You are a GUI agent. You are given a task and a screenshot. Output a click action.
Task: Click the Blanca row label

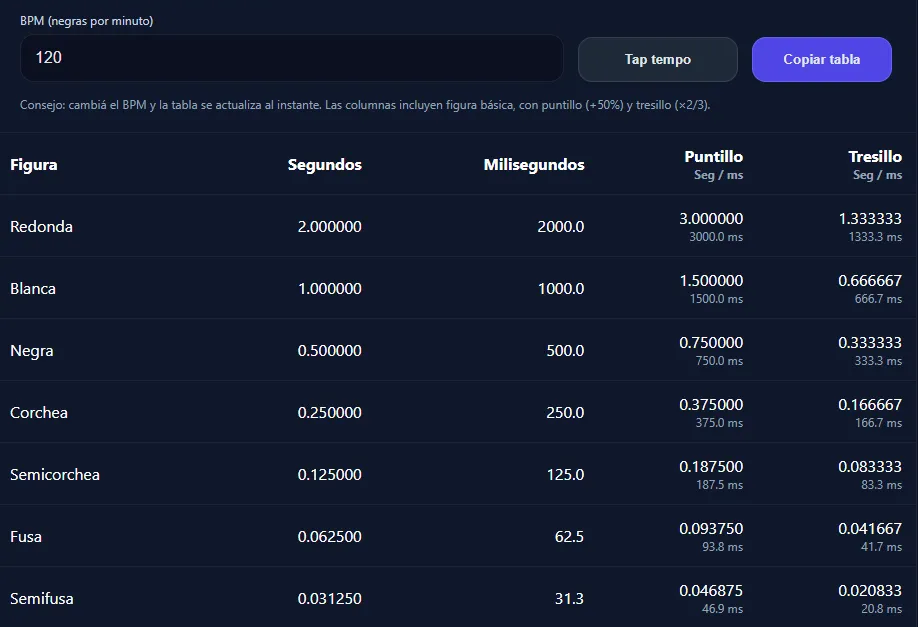tap(33, 289)
